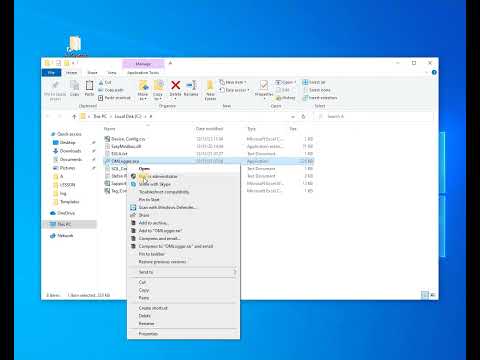Open the ribbon Open button dropdown

pos(286,82)
